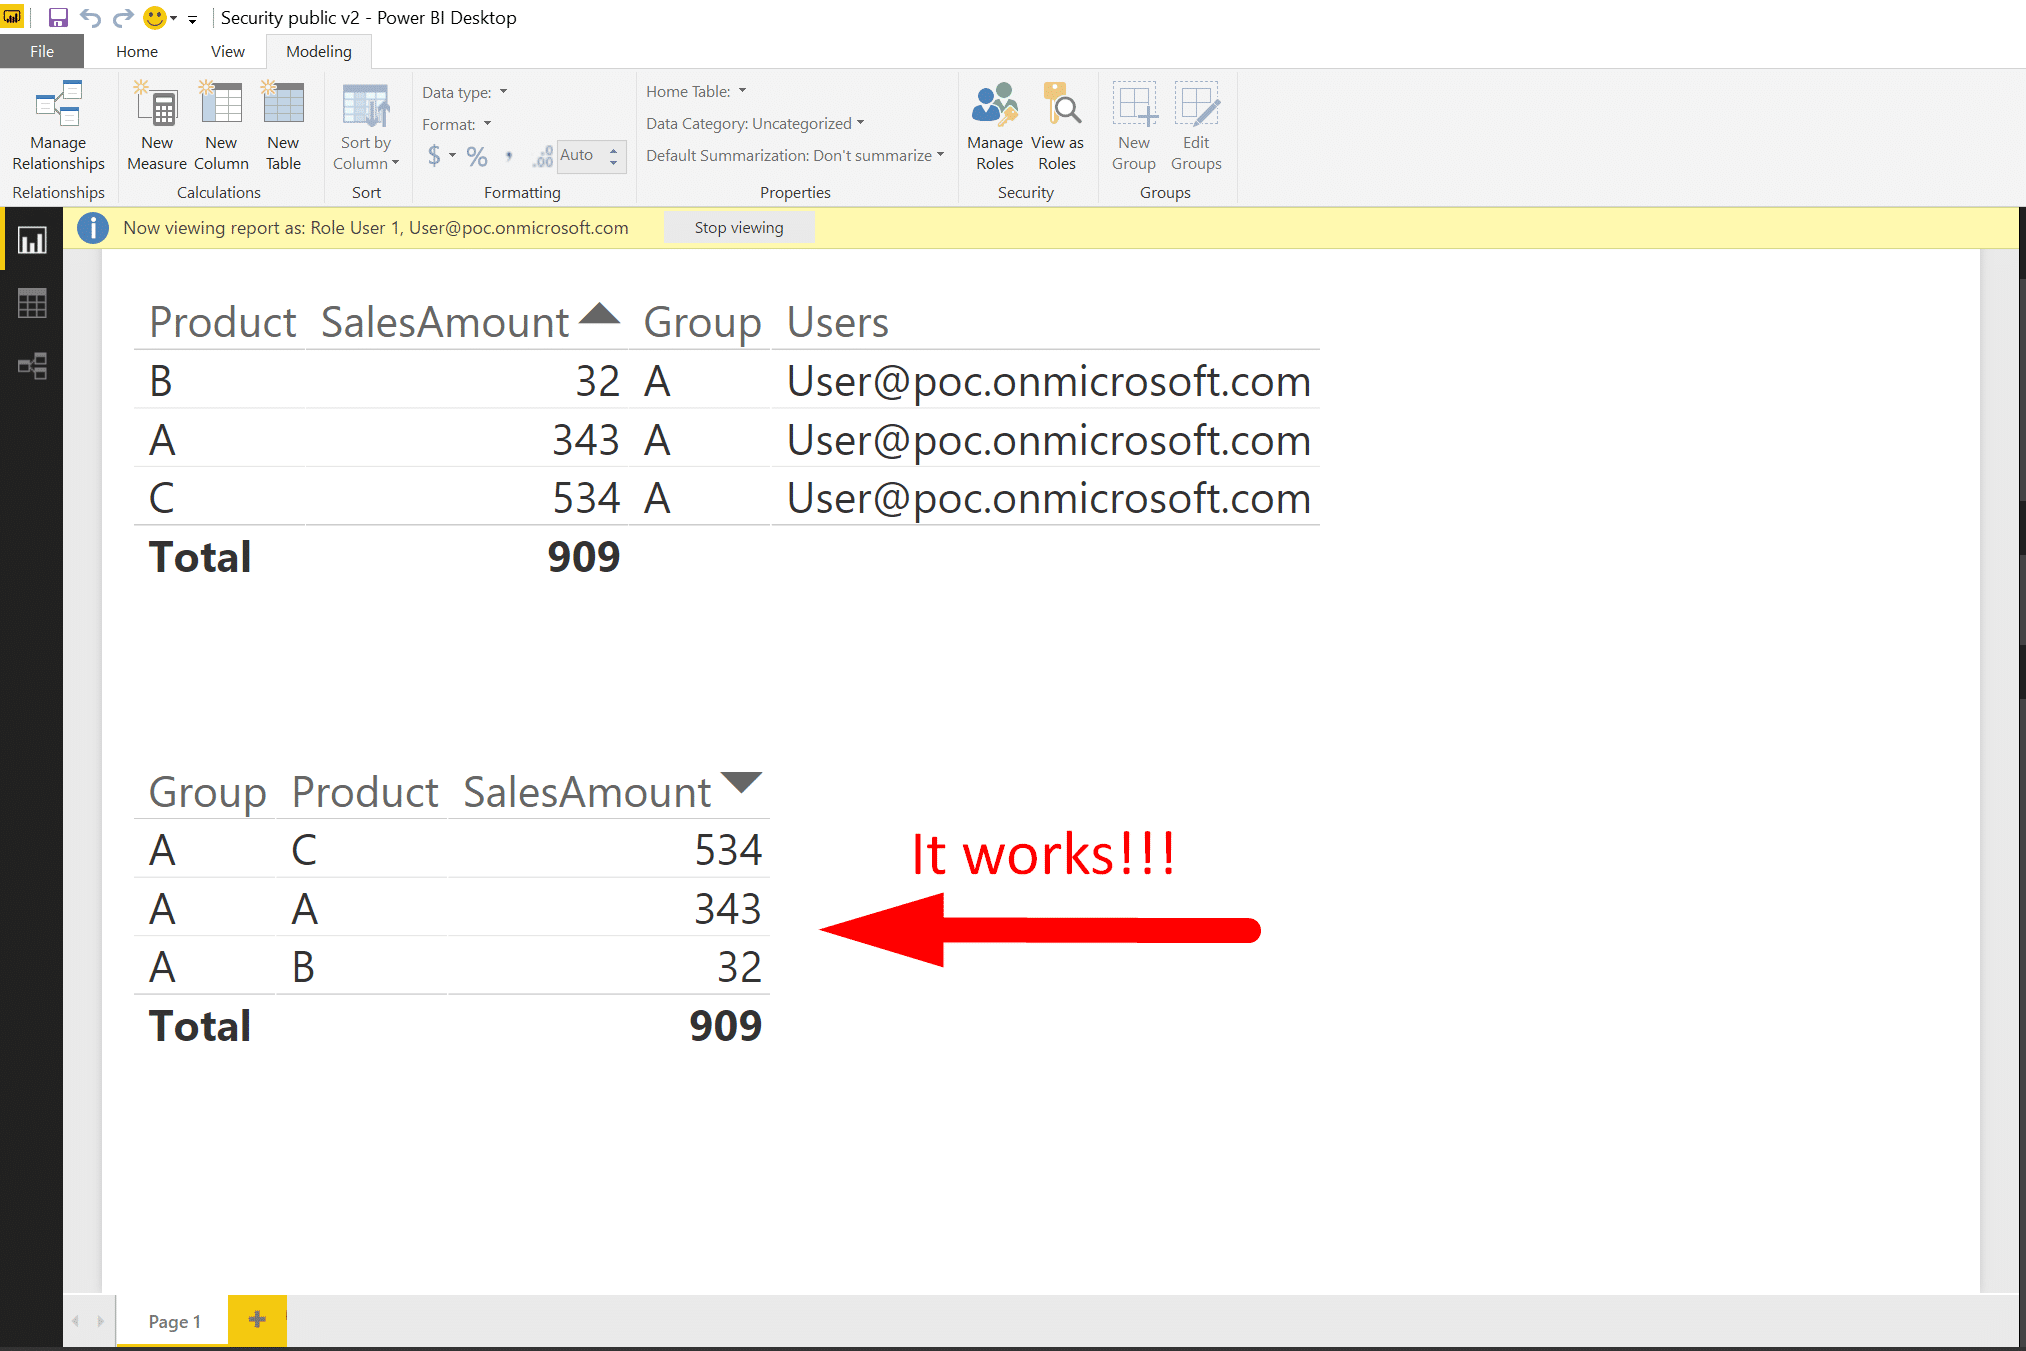Create a New Table
The width and height of the screenshot is (2026, 1351).
(x=283, y=125)
